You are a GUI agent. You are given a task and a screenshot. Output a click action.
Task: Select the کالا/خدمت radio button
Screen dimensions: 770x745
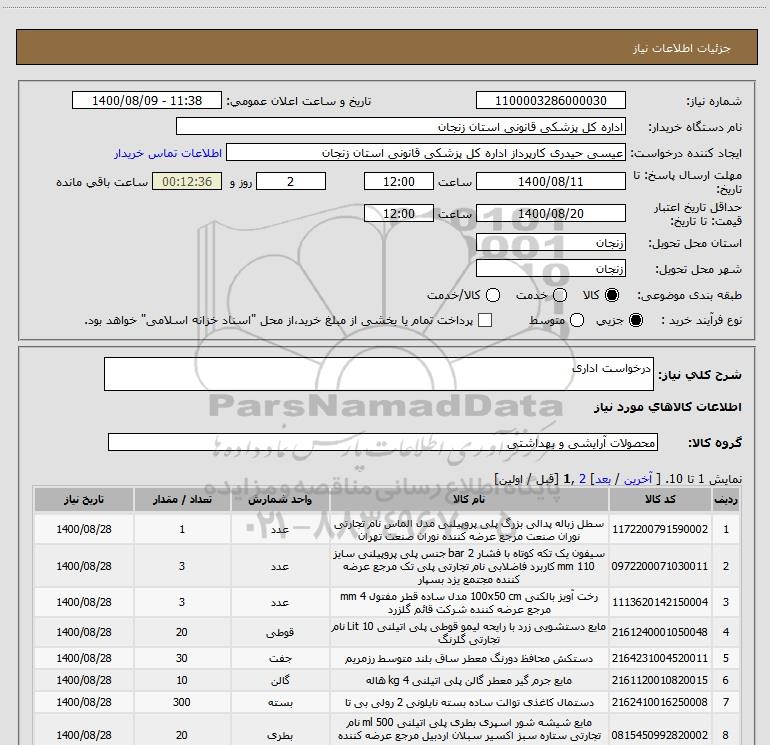click(493, 295)
